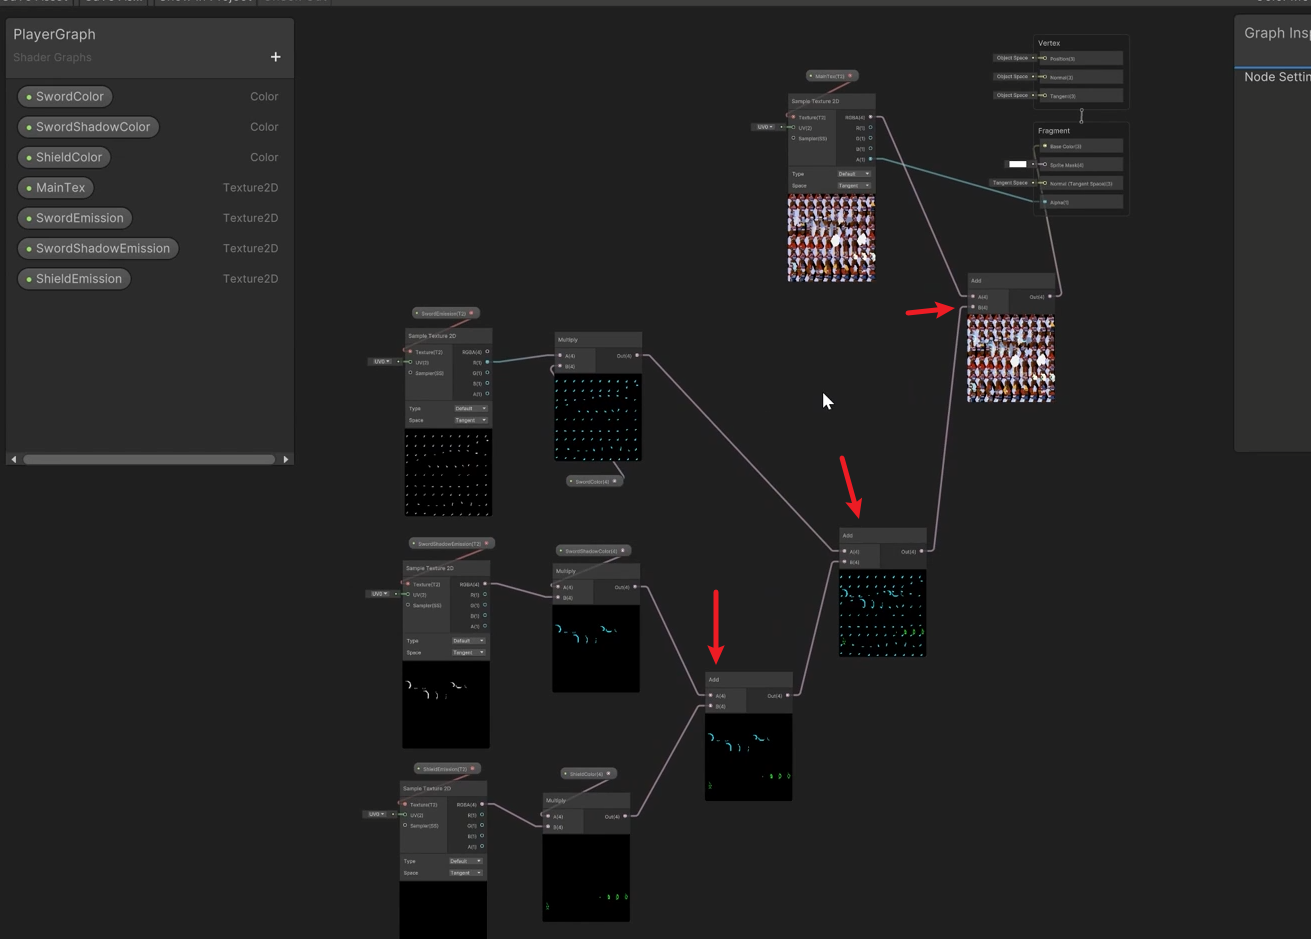1311x939 pixels.
Task: Open Type dropdown on MainTex Sample Texture 2D
Action: 853,174
